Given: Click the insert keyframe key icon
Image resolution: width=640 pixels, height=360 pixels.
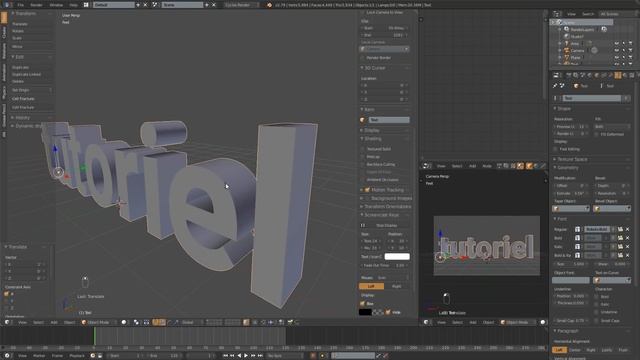Looking at the screenshot, I should click(x=379, y=356).
